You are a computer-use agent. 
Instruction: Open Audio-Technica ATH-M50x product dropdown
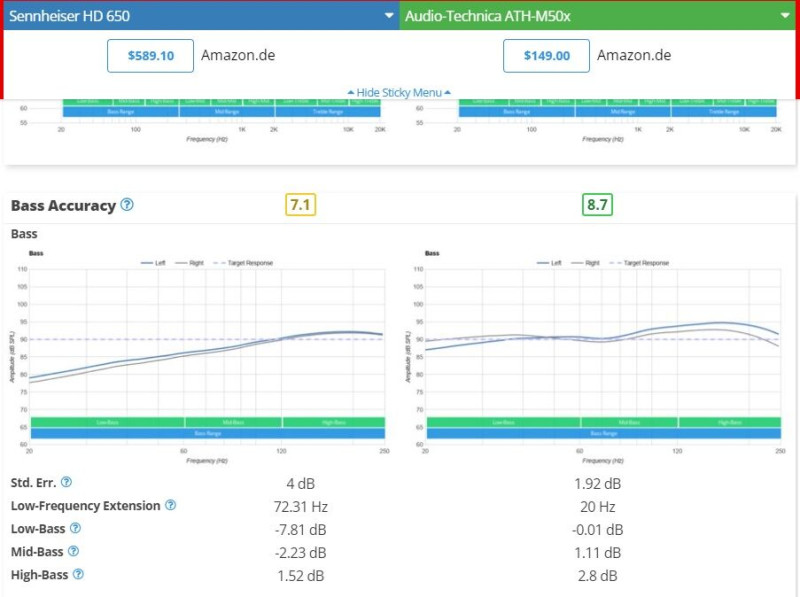[597, 16]
